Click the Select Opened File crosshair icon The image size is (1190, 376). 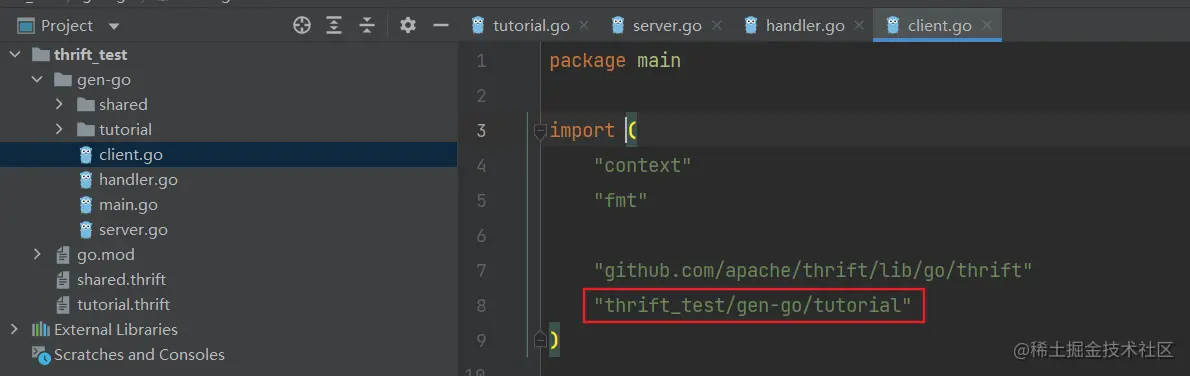point(302,26)
